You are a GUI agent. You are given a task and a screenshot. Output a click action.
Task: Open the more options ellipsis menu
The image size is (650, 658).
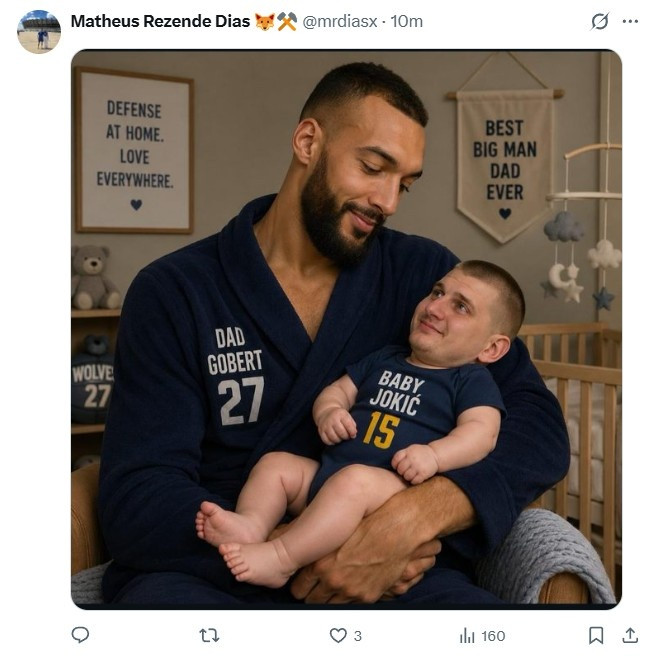click(629, 21)
